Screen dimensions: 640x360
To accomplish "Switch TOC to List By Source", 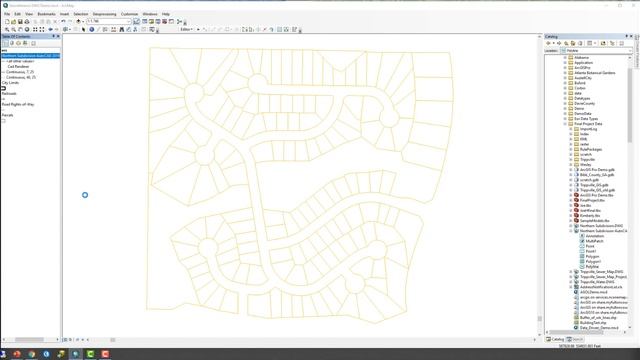I will [x=12, y=43].
